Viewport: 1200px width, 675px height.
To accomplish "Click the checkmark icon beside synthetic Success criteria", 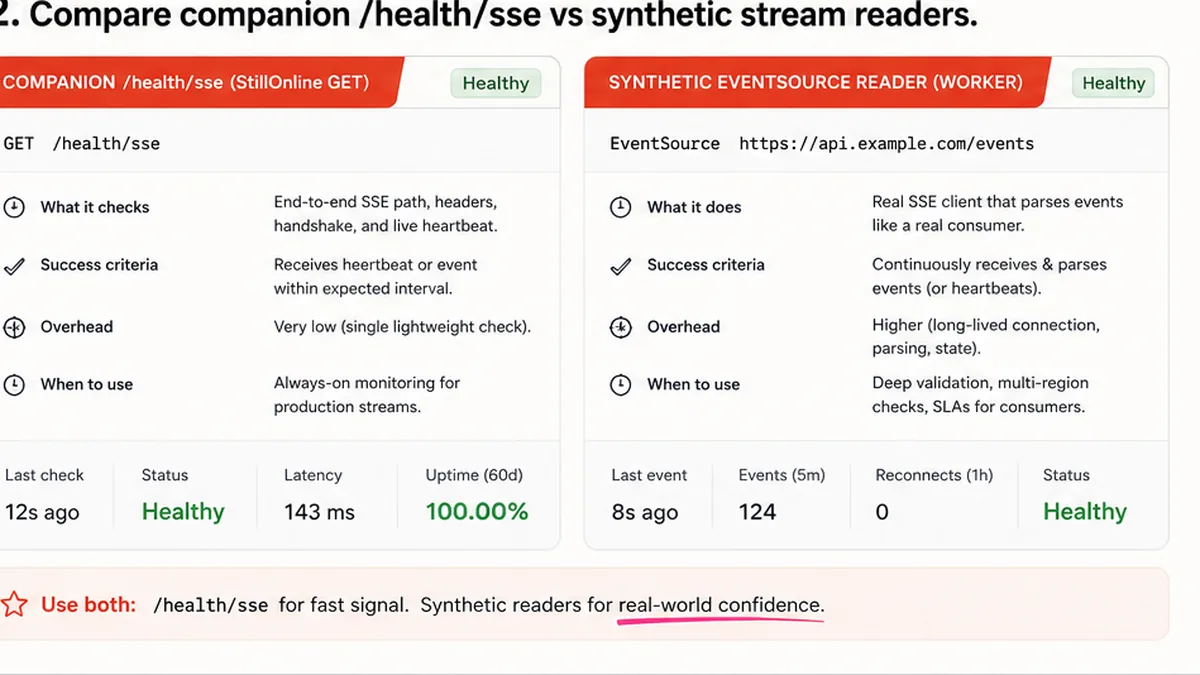I will (x=621, y=266).
